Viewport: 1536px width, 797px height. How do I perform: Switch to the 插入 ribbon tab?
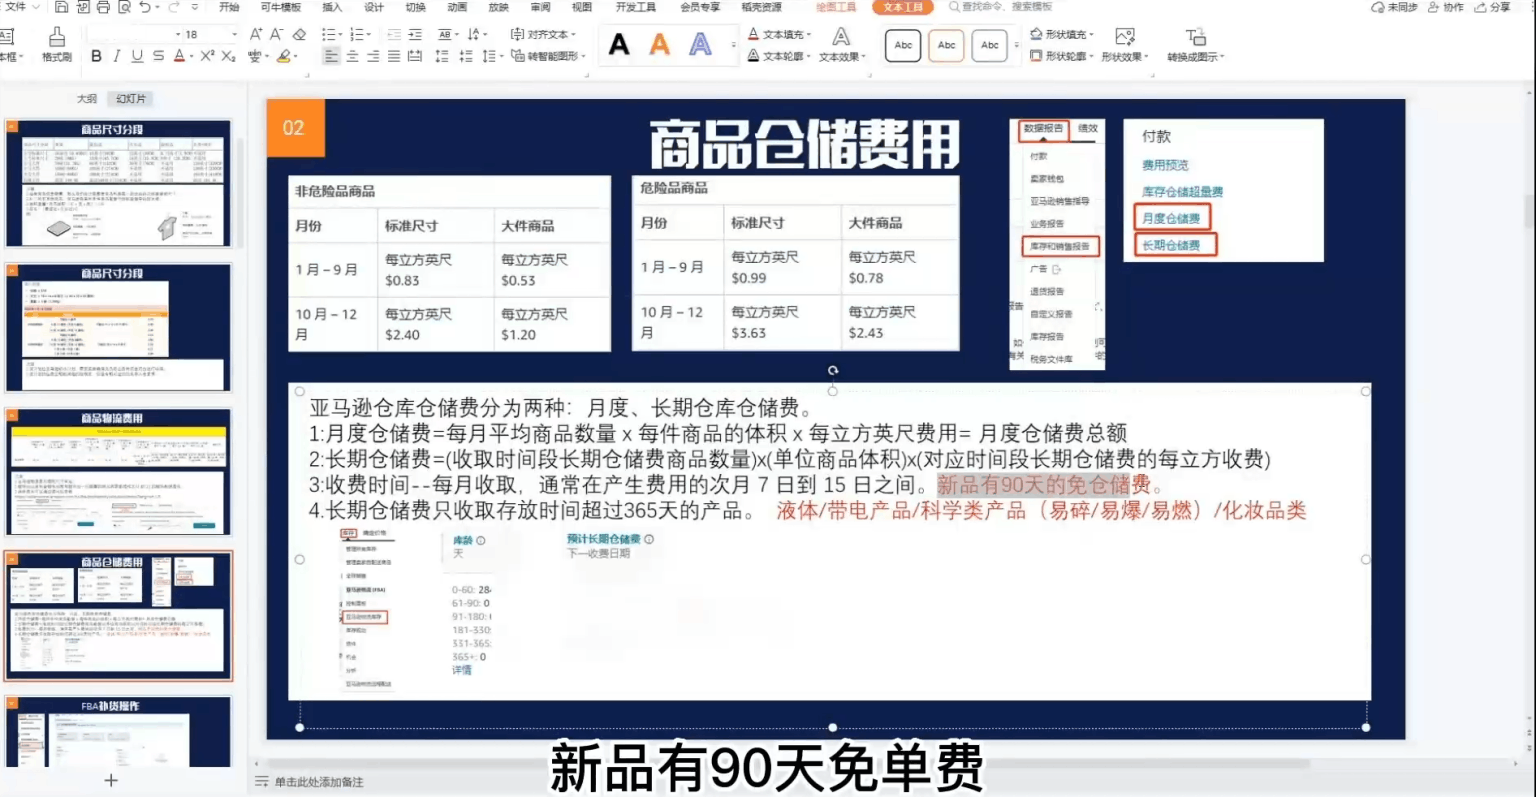pyautogui.click(x=330, y=8)
